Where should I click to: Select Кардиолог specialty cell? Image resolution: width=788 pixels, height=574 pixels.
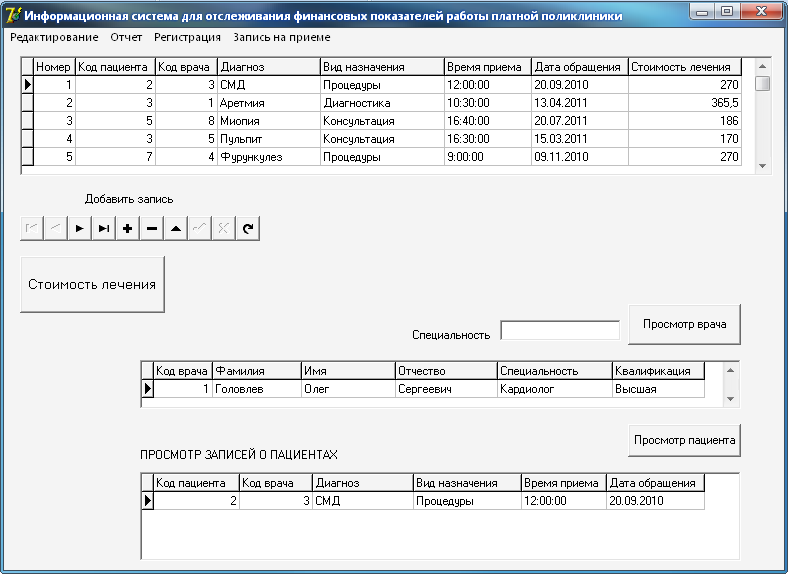[554, 389]
